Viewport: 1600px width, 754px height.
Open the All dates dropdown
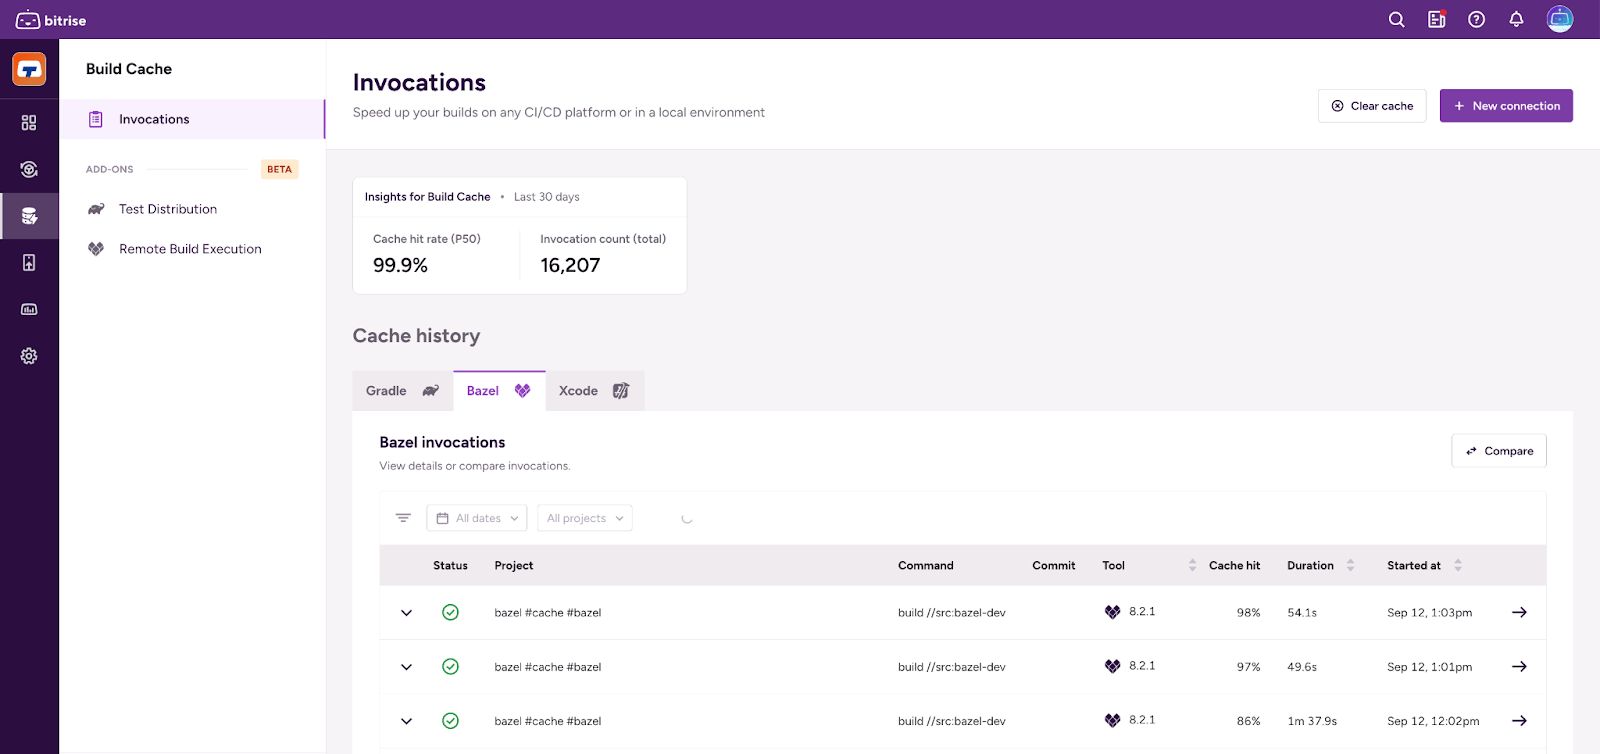tap(477, 518)
